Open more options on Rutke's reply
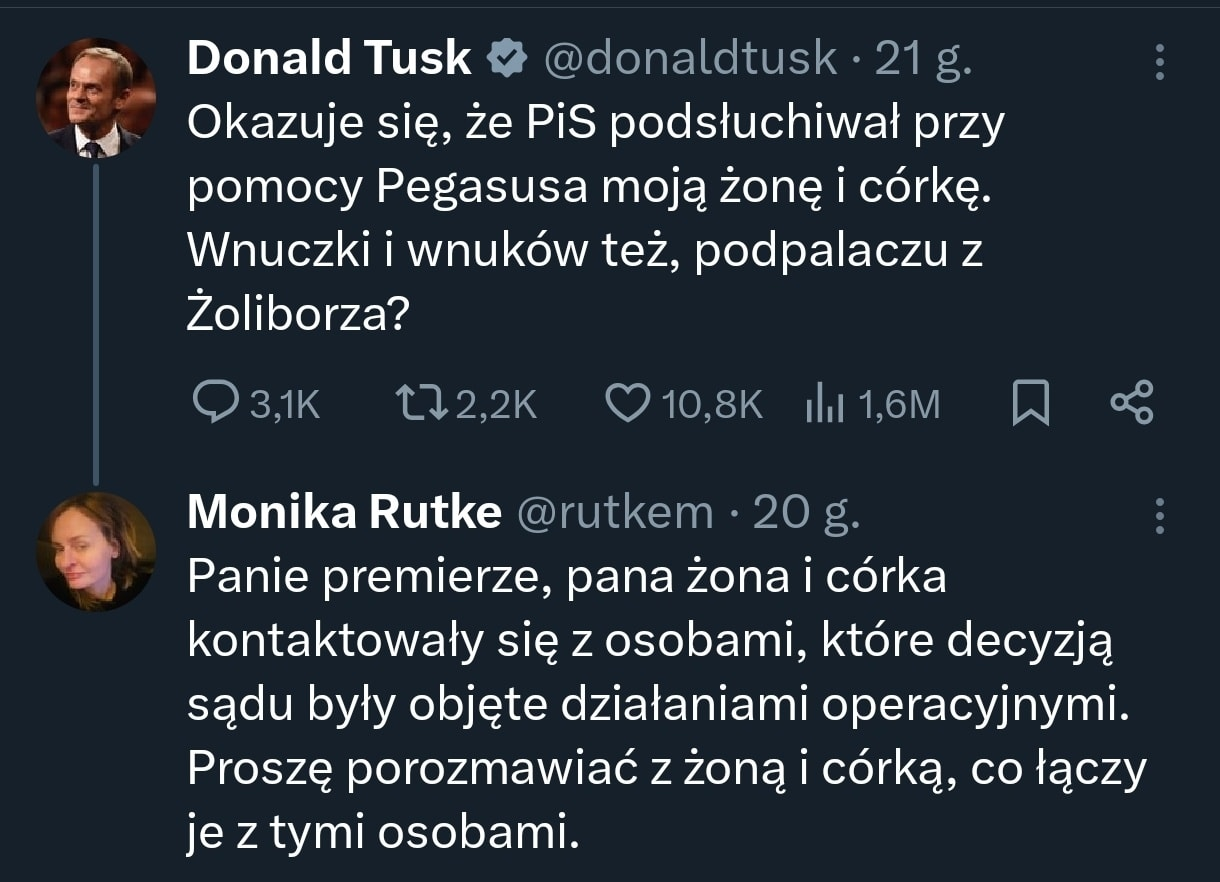The image size is (1220, 882). click(x=1160, y=514)
